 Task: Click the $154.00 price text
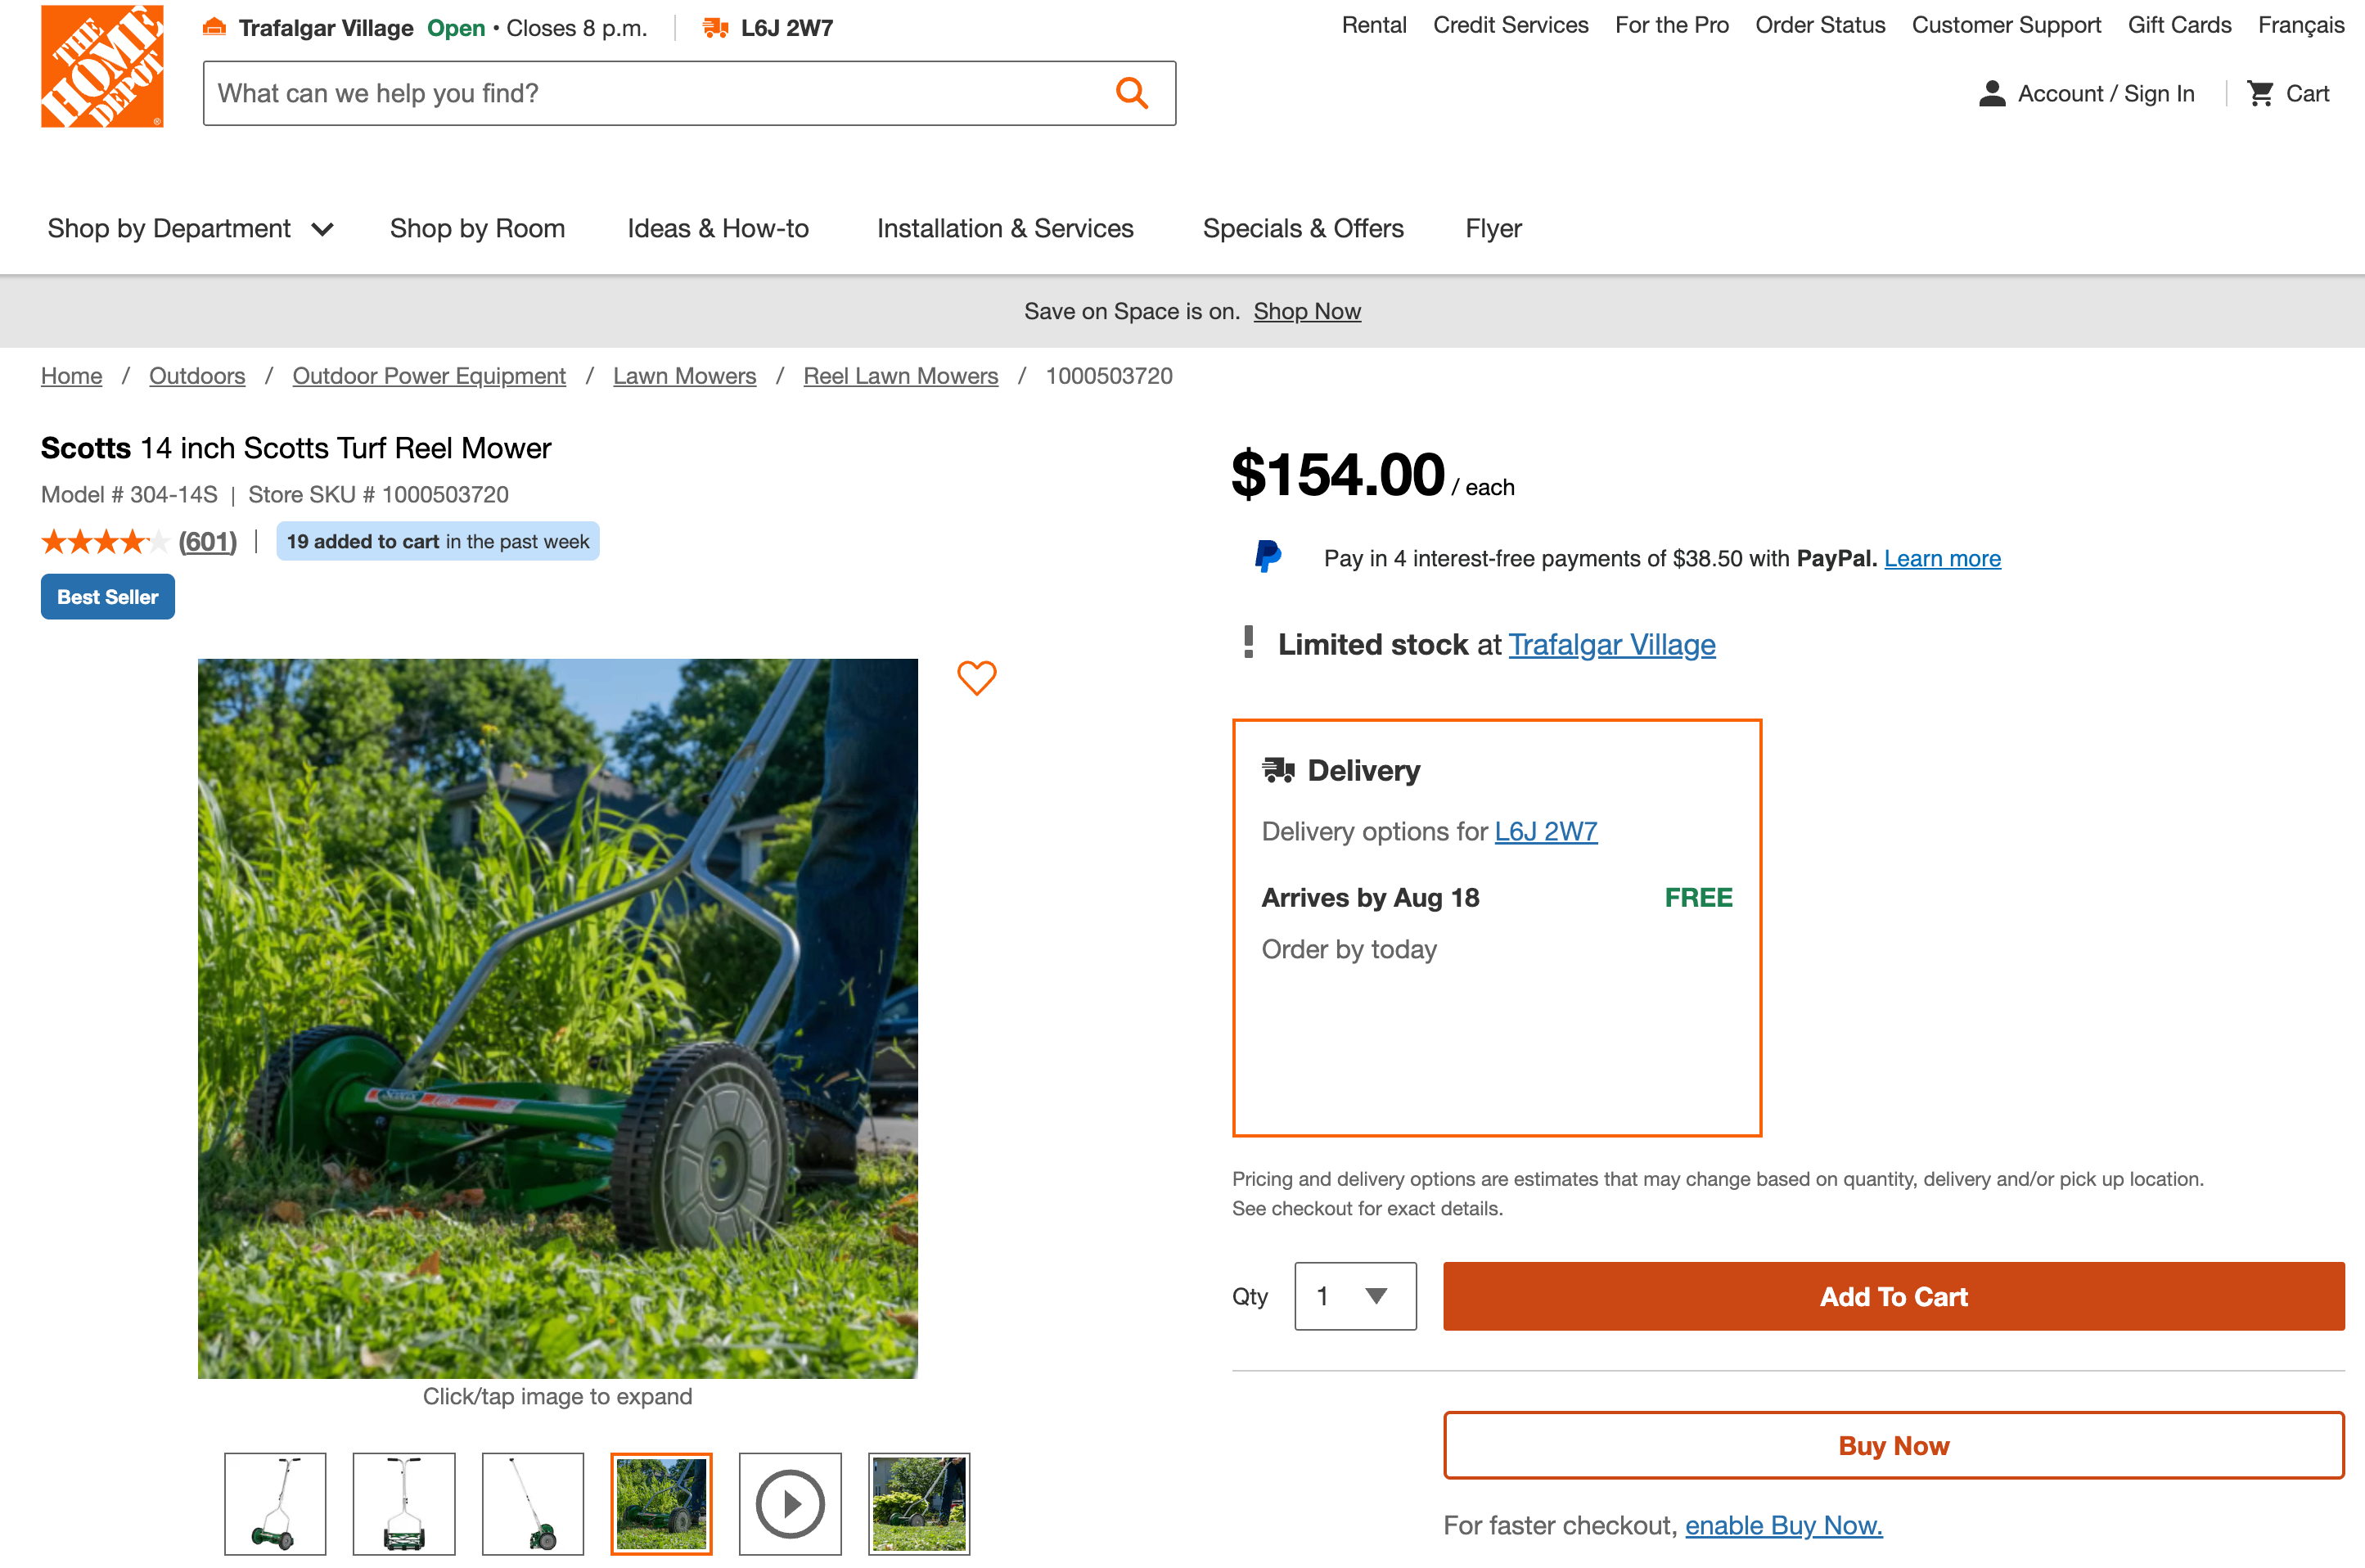point(1338,474)
